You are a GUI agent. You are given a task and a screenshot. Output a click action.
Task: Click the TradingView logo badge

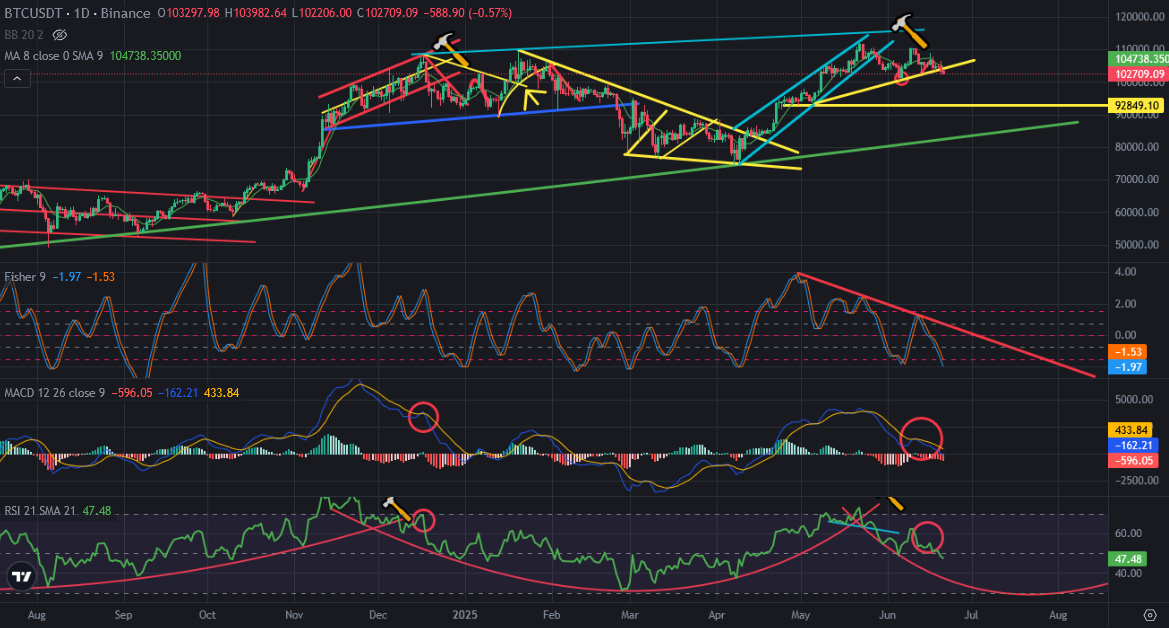point(22,577)
